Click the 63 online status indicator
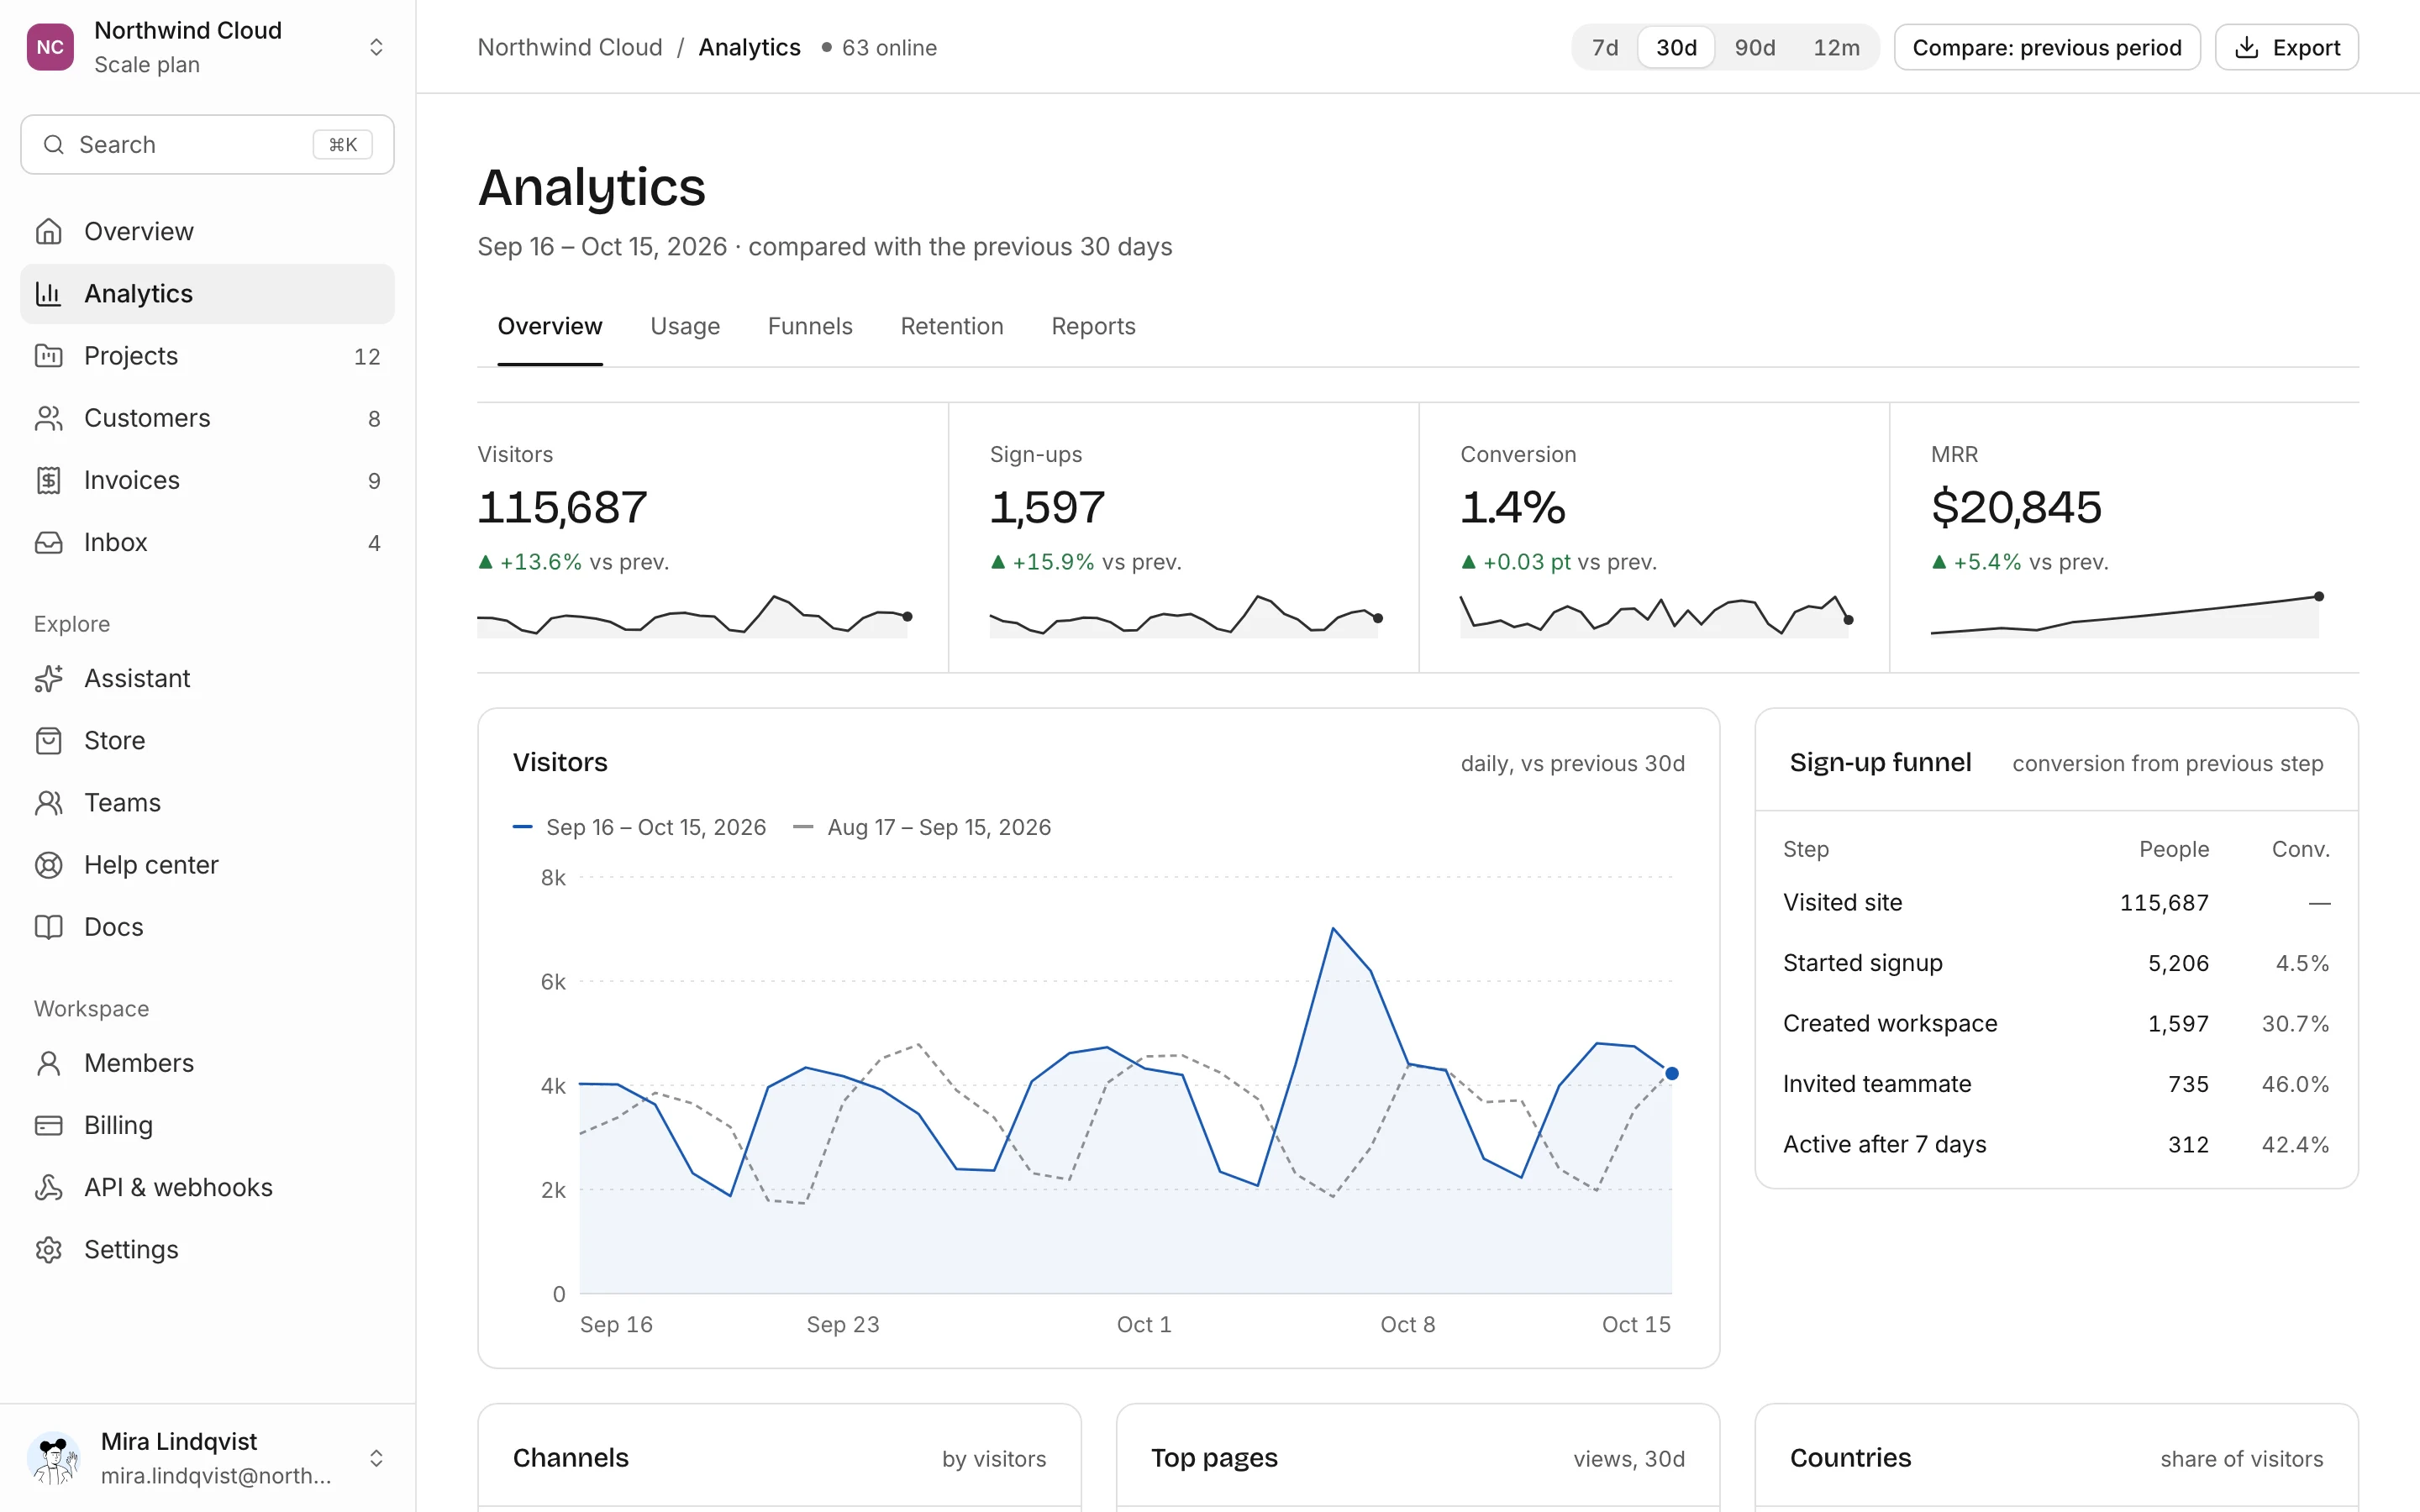The image size is (2420, 1512). point(879,47)
